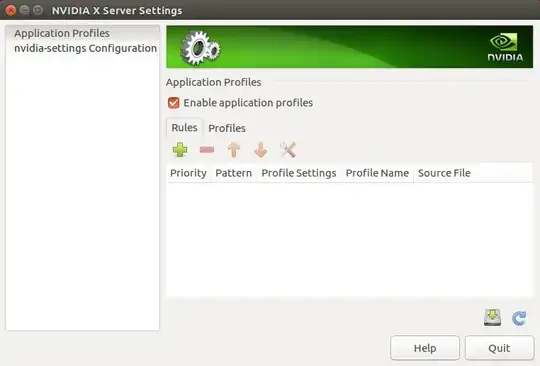The image size is (540, 366).
Task: Maximize the NVIDIA settings window
Action: pyautogui.click(x=38, y=10)
